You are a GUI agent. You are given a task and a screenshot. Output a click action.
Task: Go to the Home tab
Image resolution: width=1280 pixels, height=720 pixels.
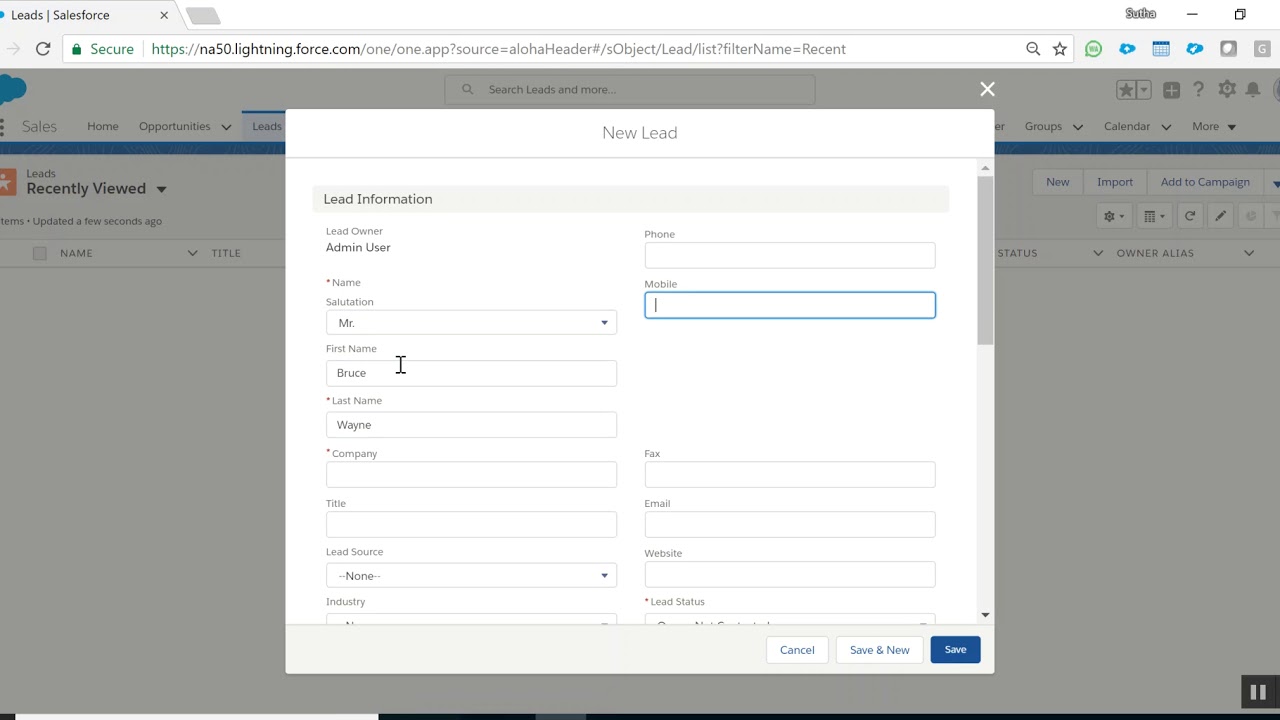click(x=103, y=127)
